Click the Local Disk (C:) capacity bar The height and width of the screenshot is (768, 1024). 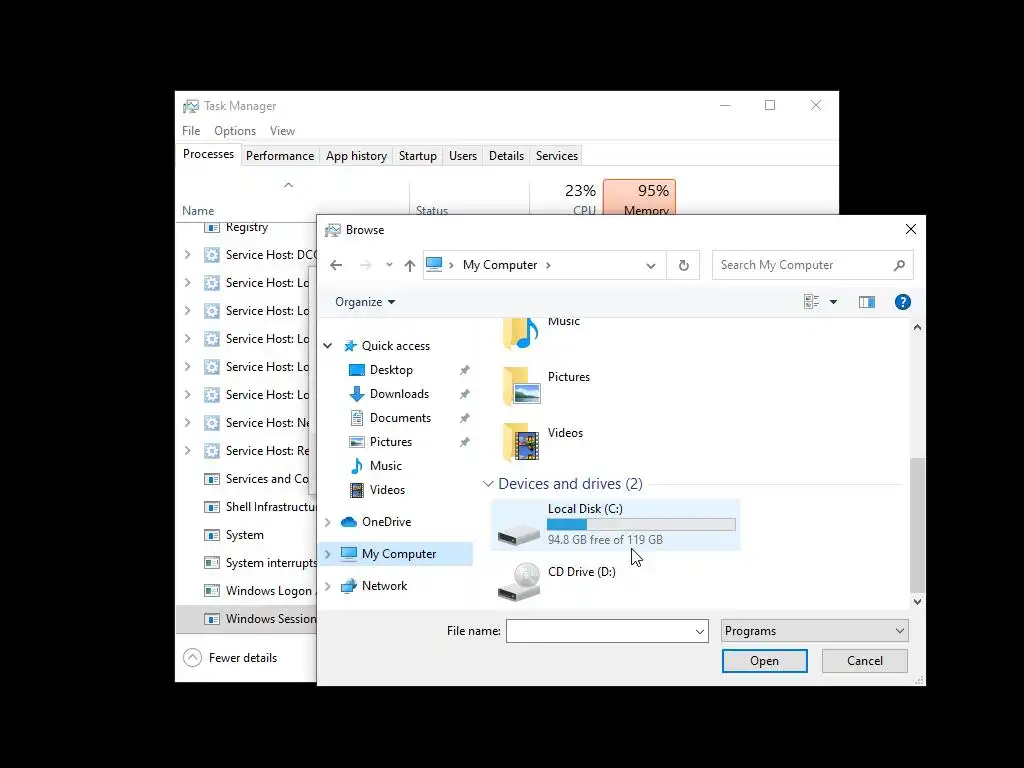(641, 524)
